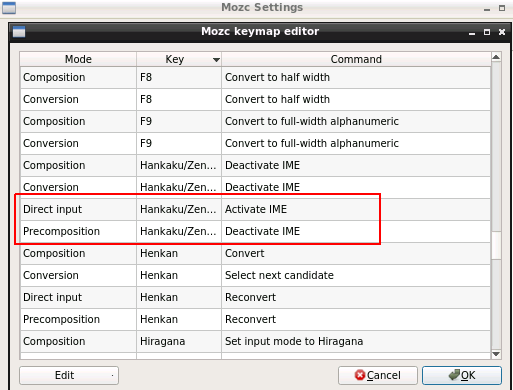The height and width of the screenshot is (390, 513).
Task: Select the 'Activate IME' command cell
Action: coord(356,209)
